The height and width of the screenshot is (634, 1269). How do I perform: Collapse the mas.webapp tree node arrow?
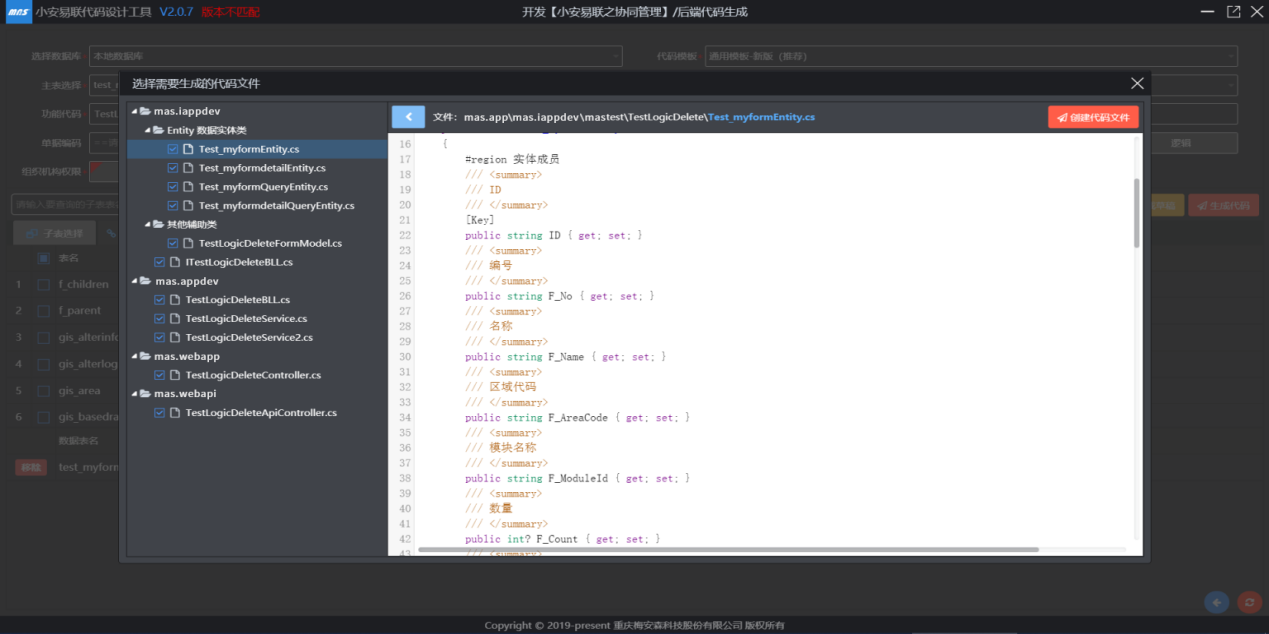(134, 357)
